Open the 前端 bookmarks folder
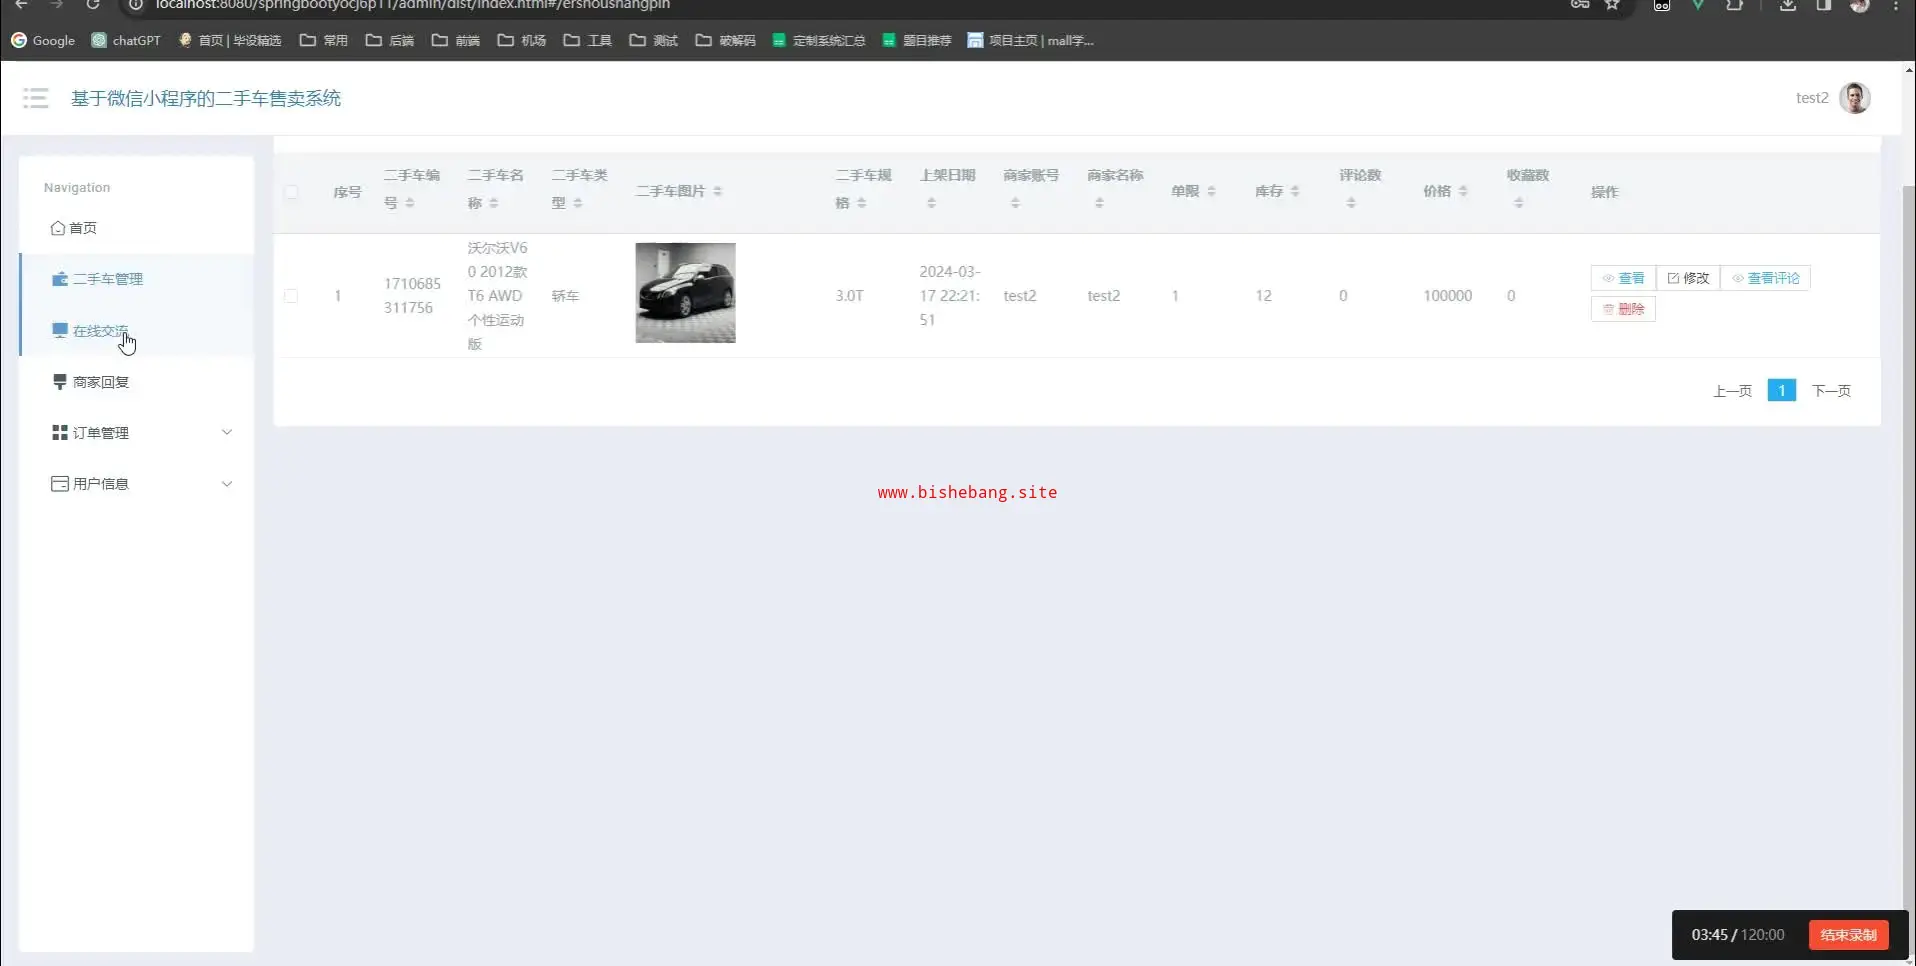The image size is (1916, 966). [456, 40]
